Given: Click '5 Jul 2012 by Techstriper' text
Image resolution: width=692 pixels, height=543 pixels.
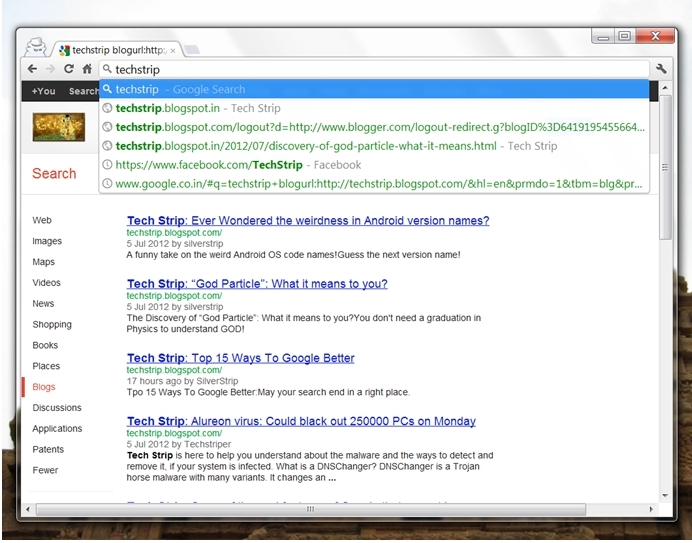Looking at the screenshot, I should coord(179,444).
